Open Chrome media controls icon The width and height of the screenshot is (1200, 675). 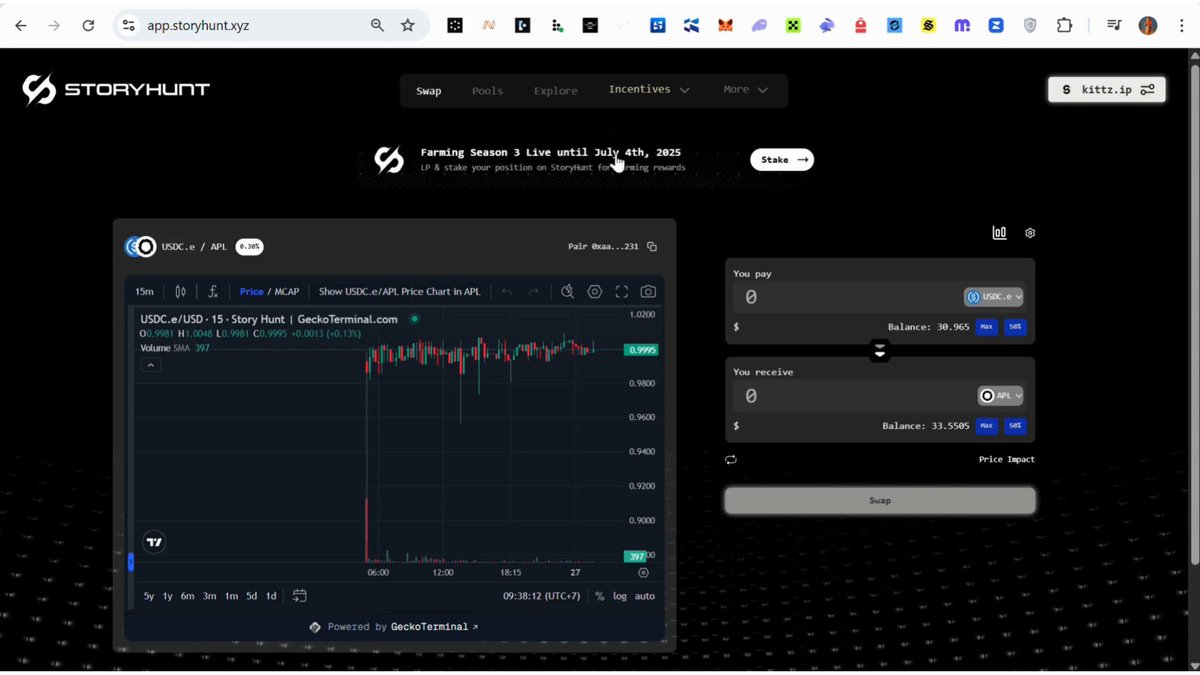[1114, 26]
